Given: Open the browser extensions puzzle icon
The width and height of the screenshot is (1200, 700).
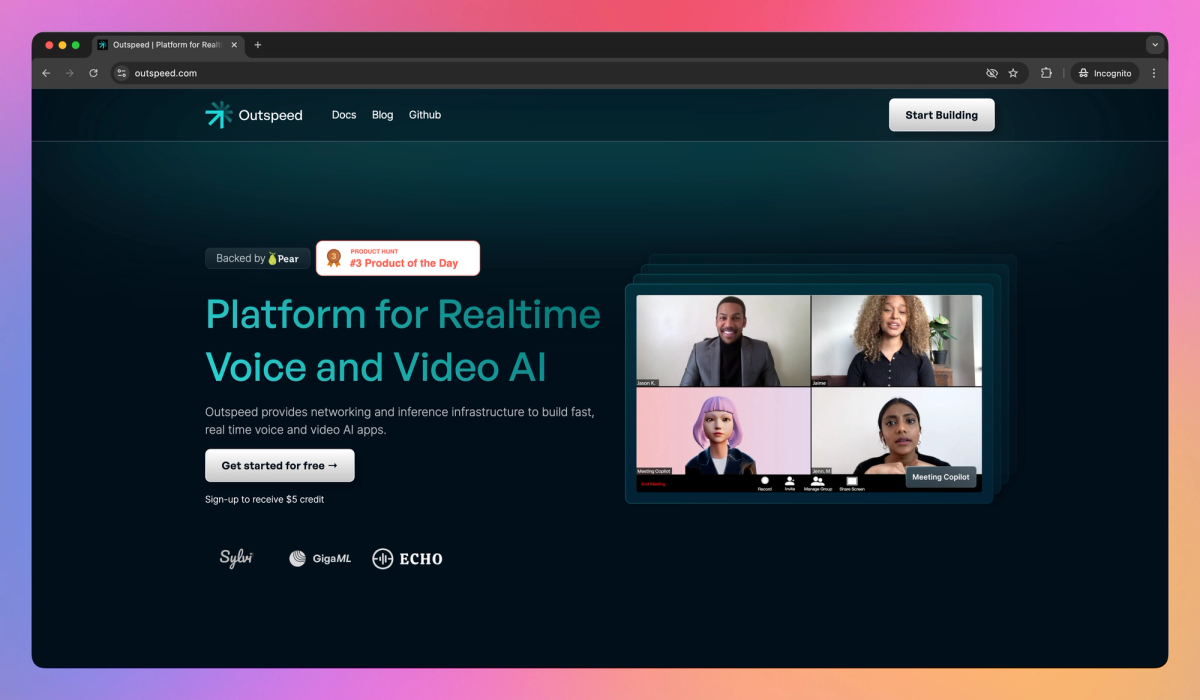Looking at the screenshot, I should pyautogui.click(x=1046, y=73).
